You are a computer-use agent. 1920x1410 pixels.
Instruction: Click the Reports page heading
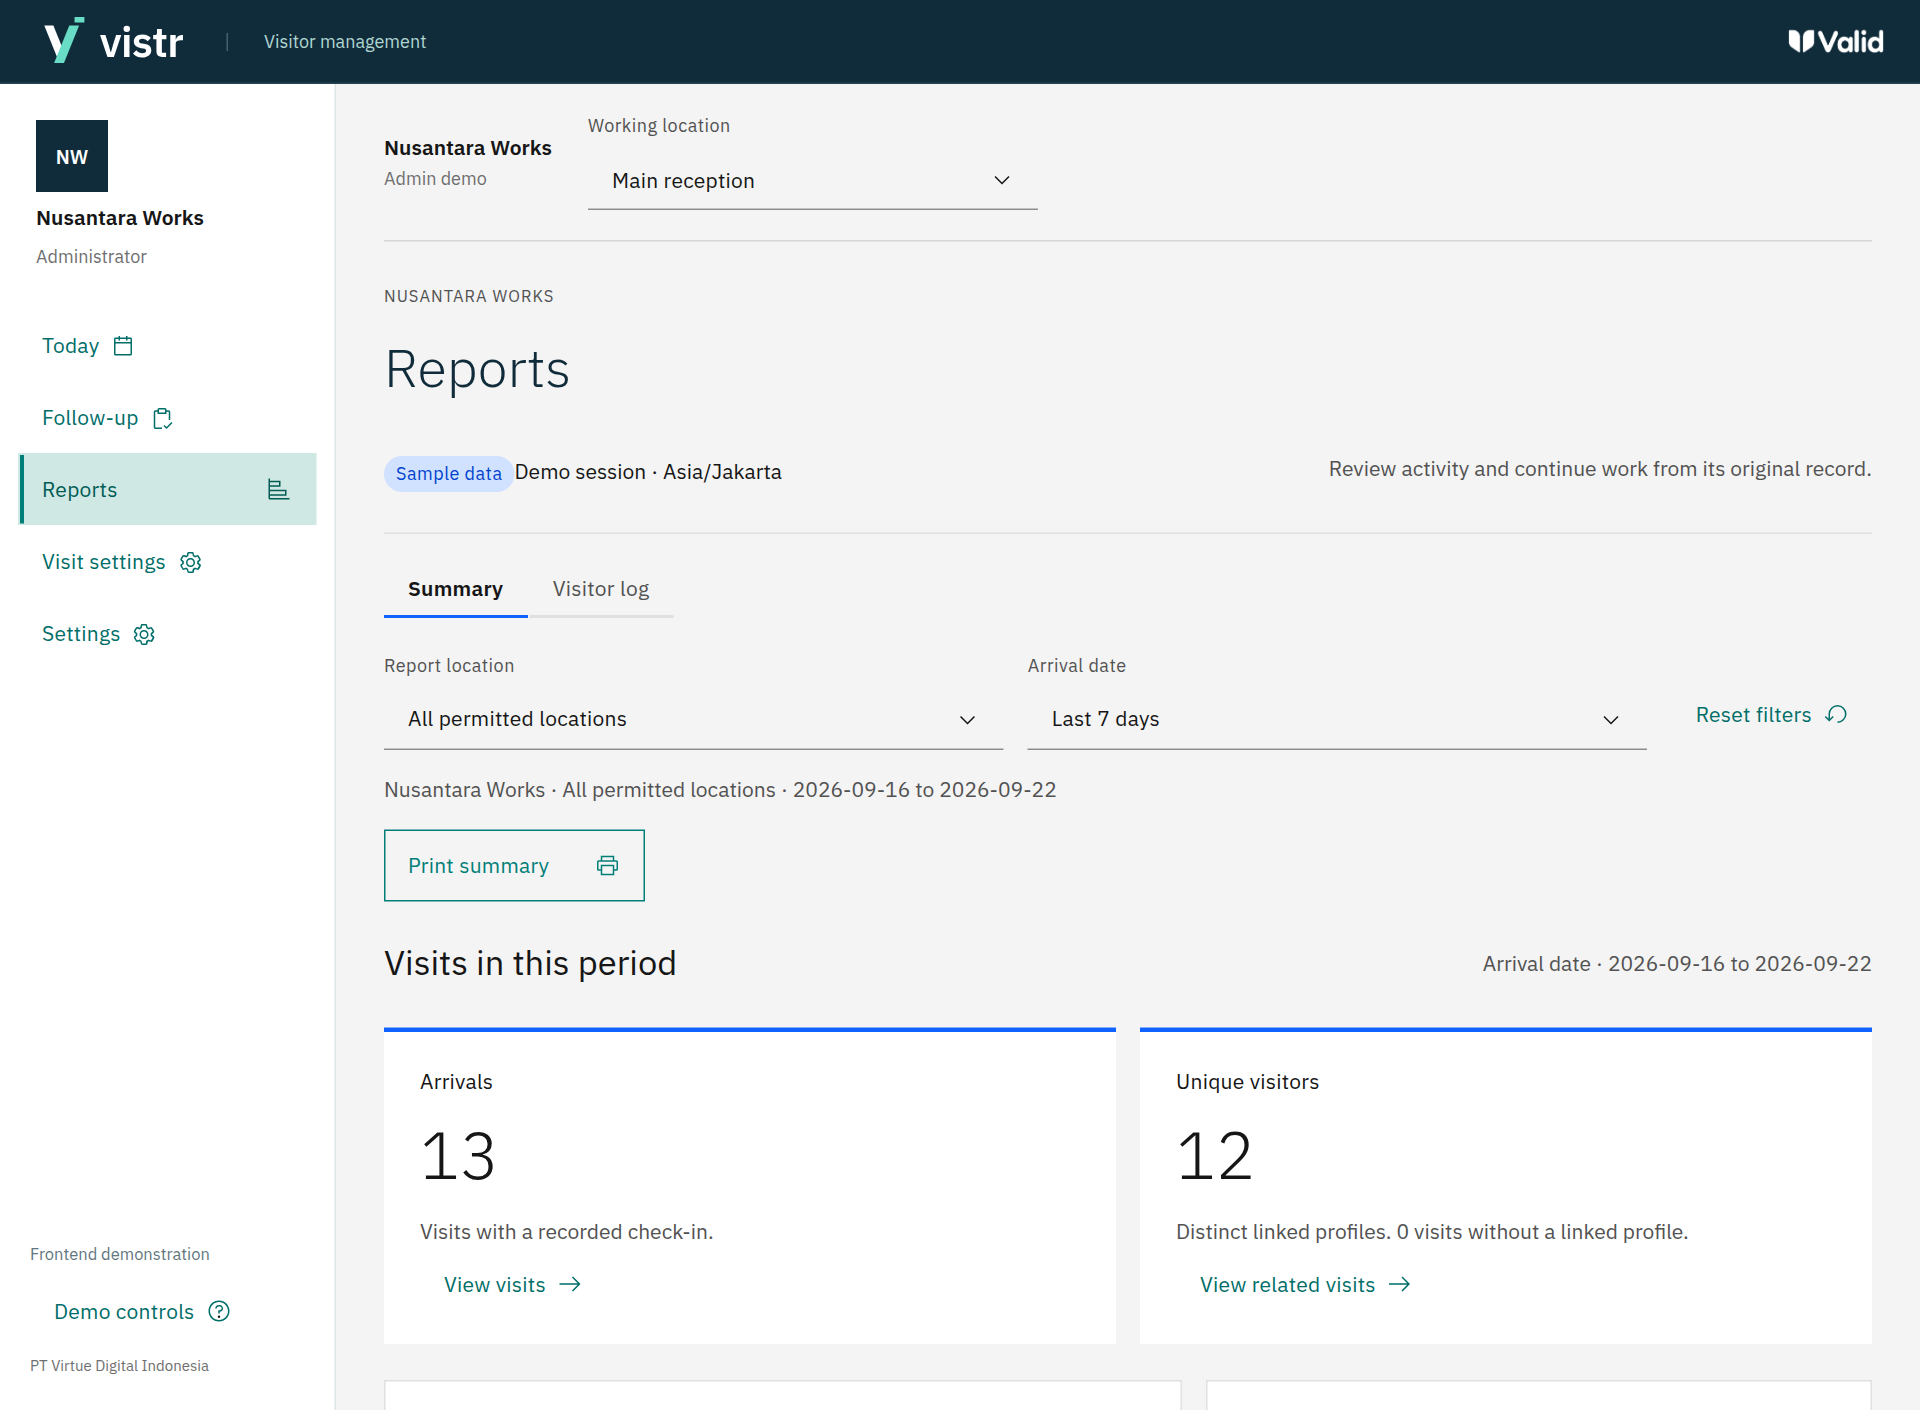point(477,369)
